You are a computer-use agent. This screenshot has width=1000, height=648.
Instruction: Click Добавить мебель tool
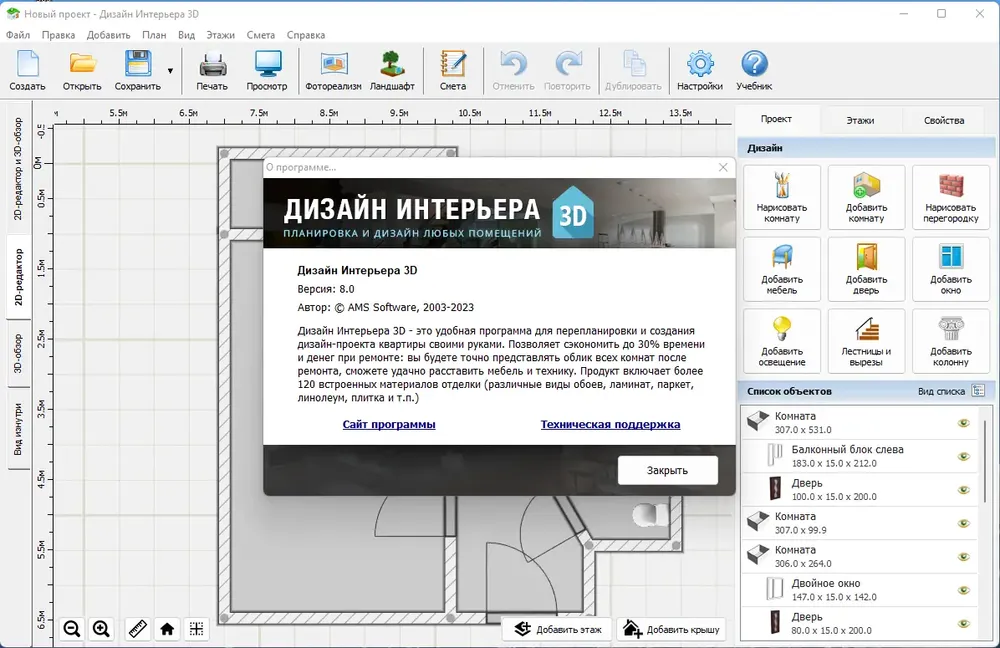point(782,269)
